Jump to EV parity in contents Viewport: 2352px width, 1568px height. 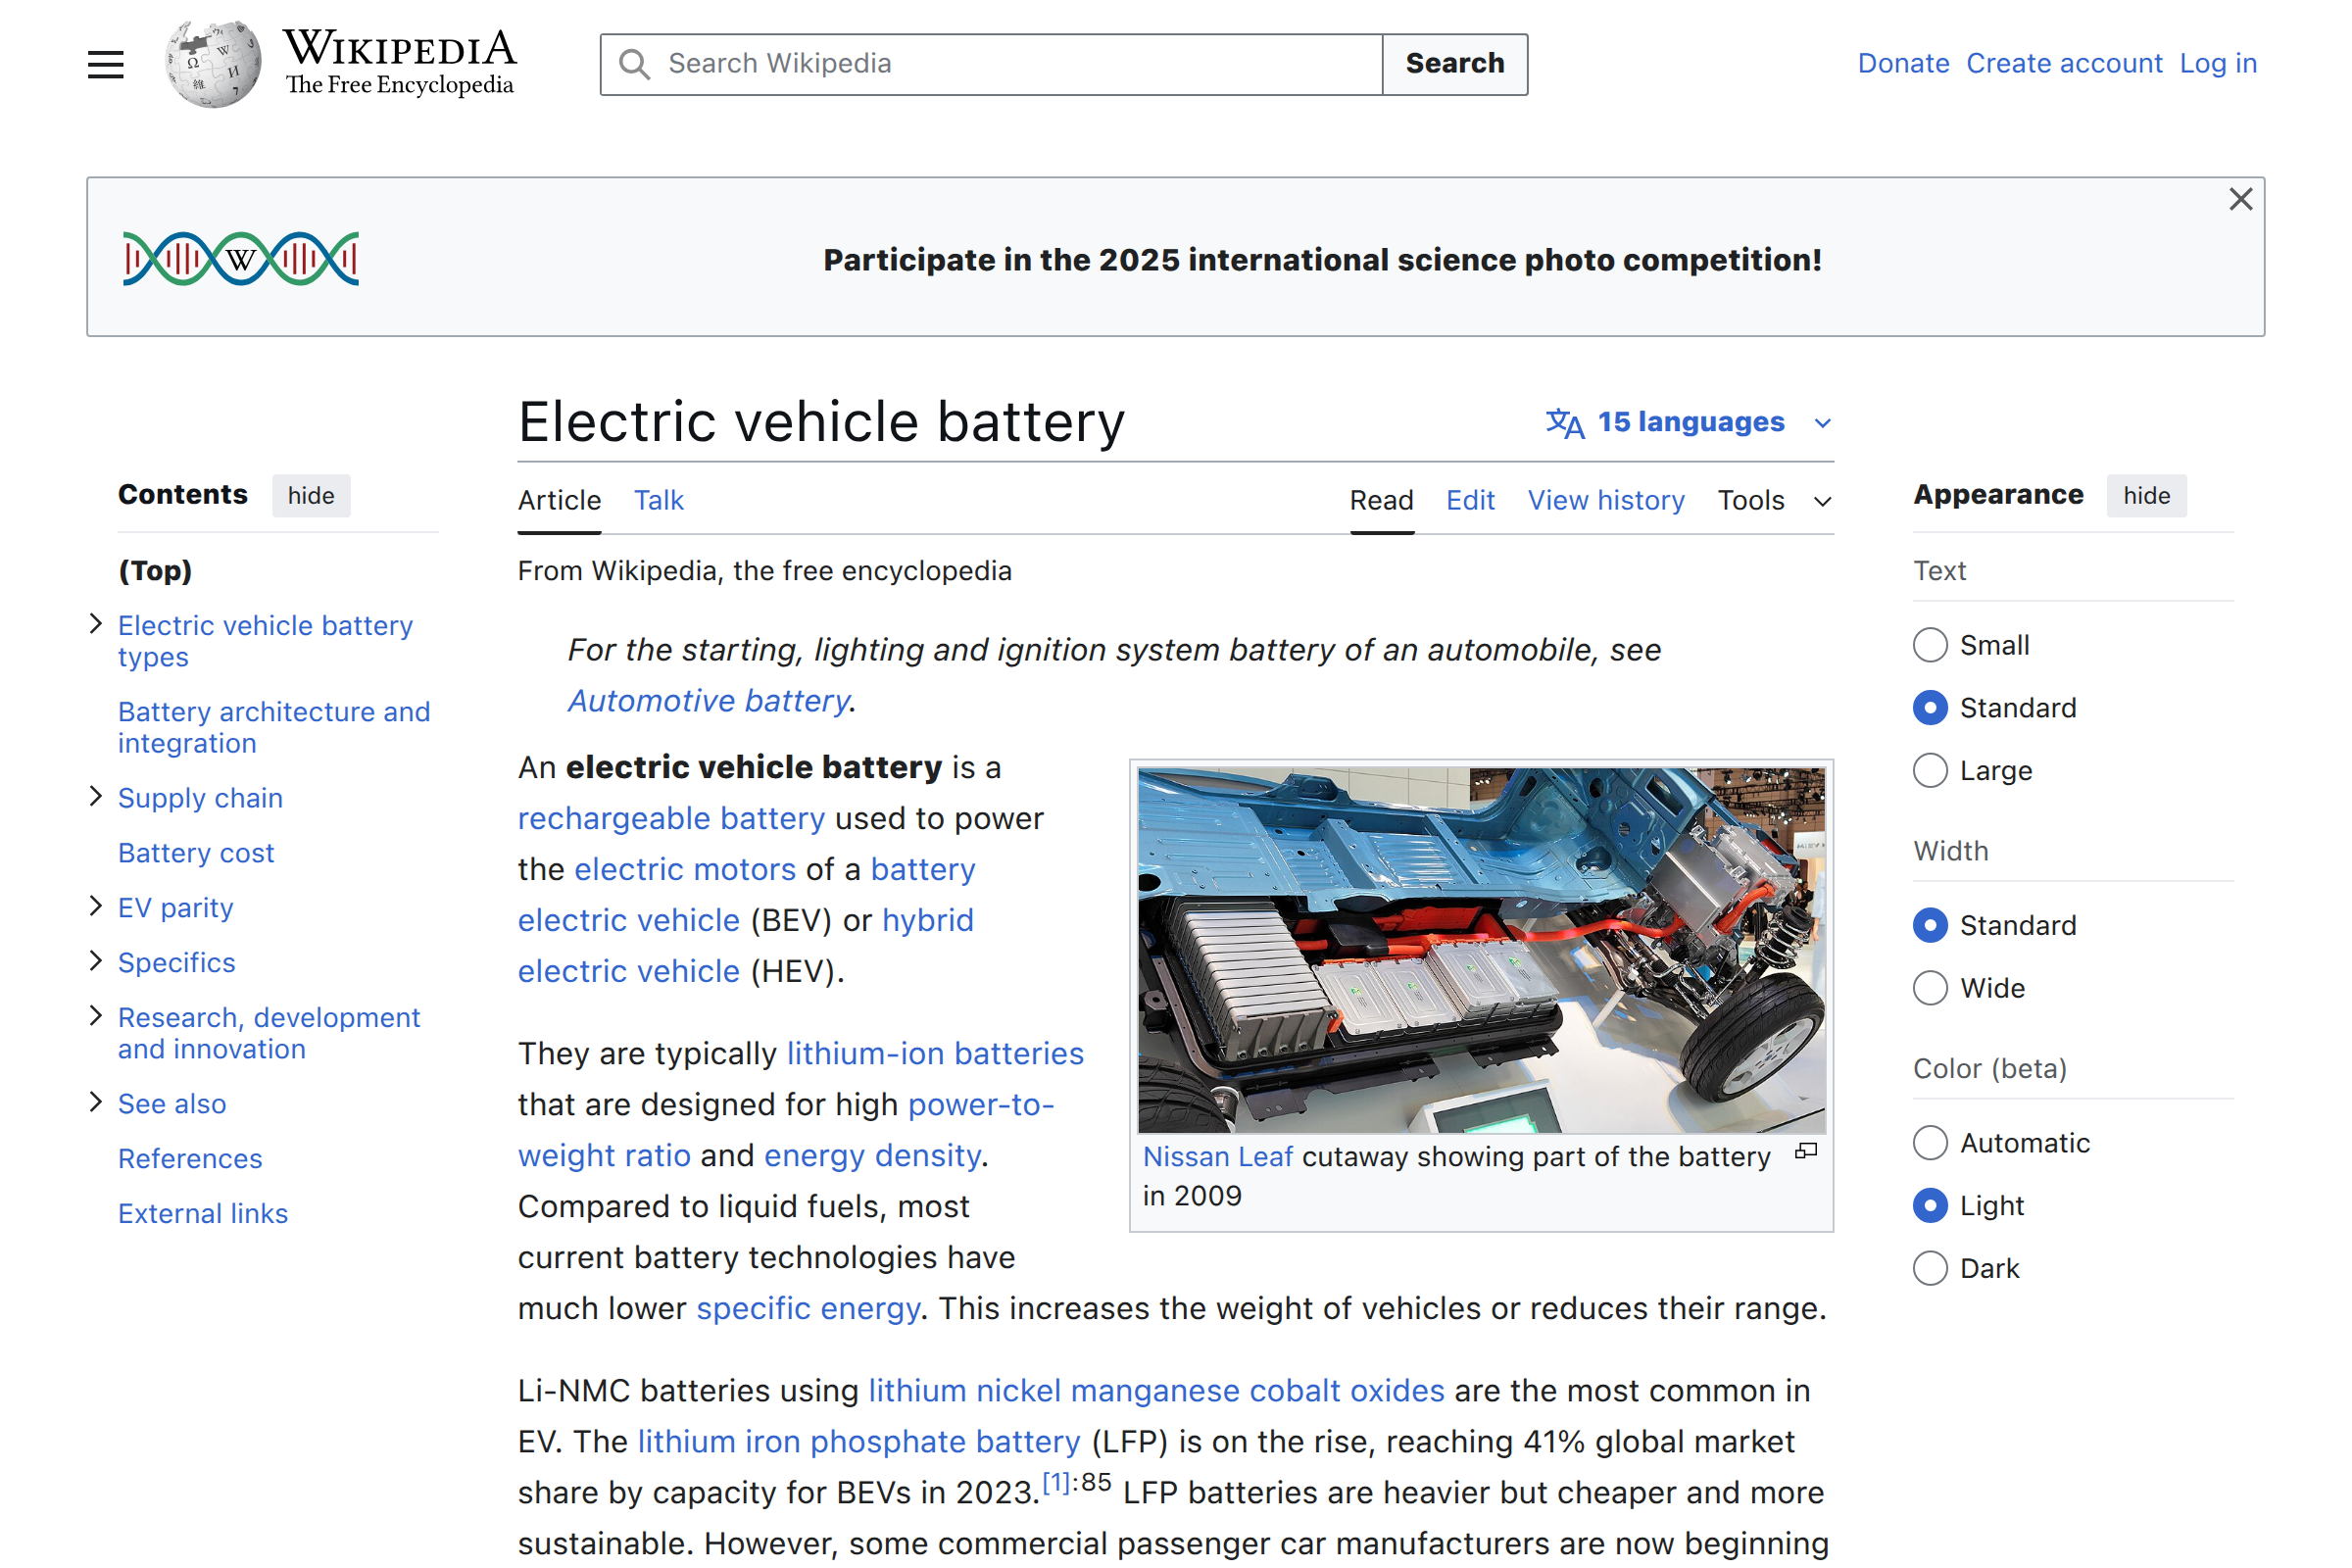pos(175,907)
